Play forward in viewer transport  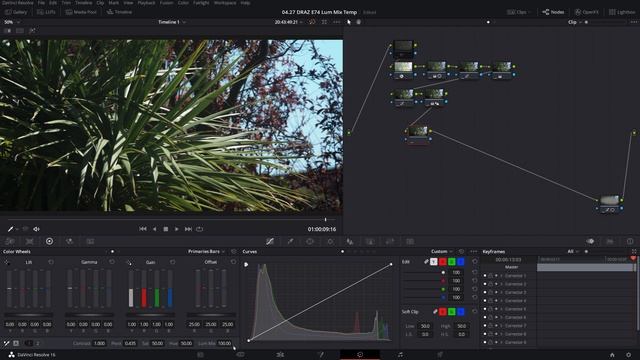coord(176,229)
